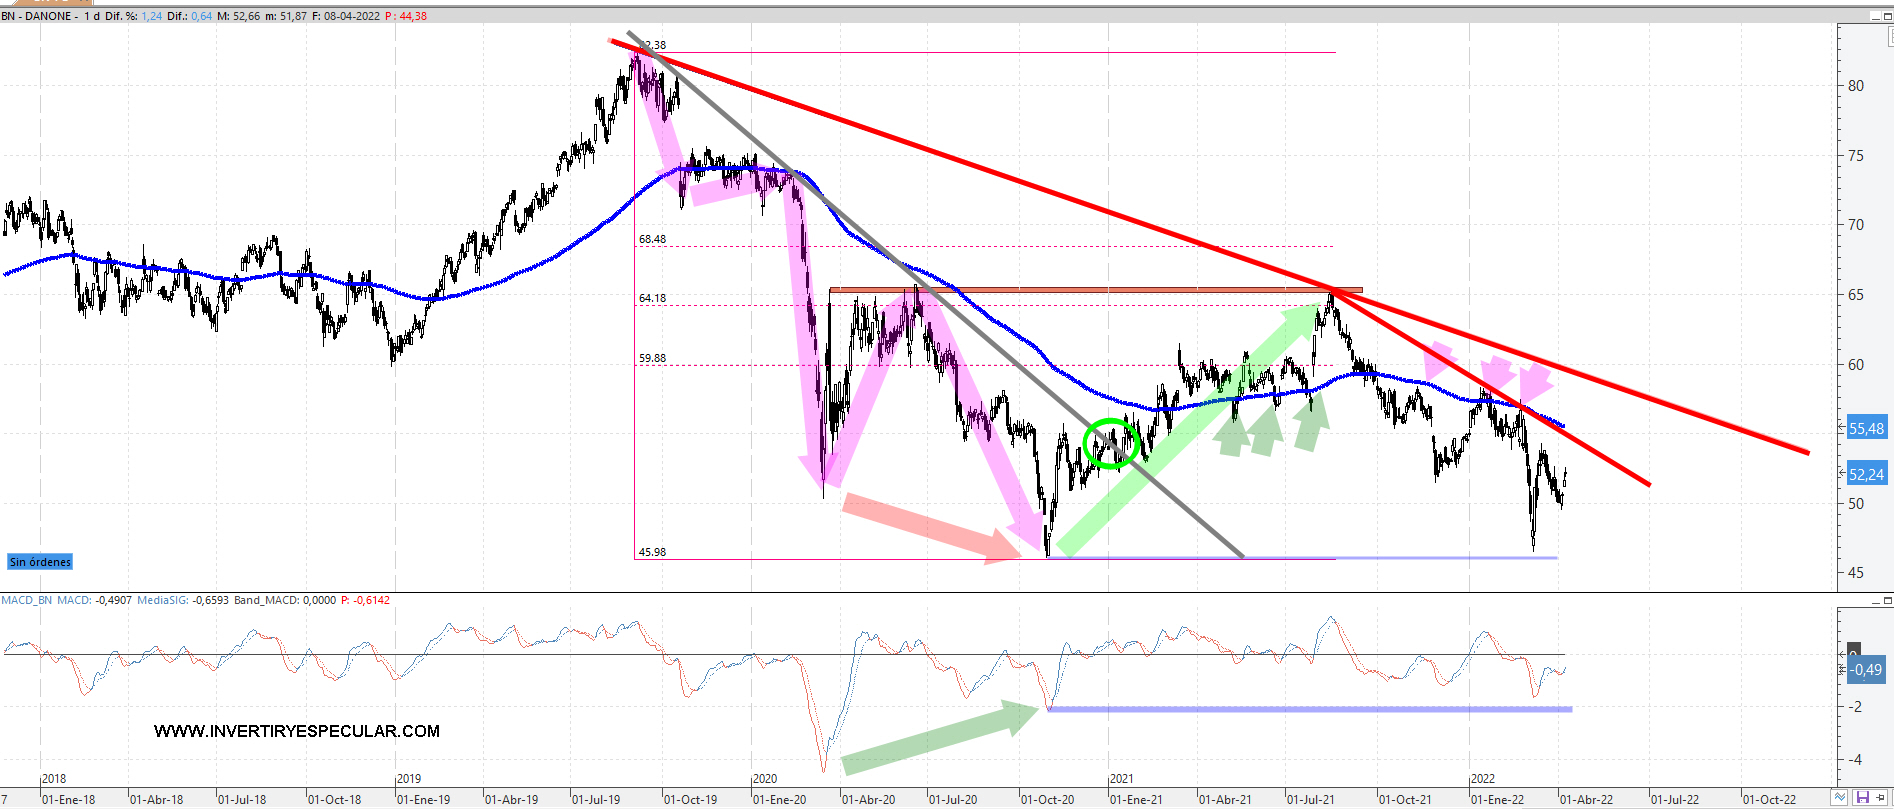Click the save icon at bottom right

[x=1862, y=798]
